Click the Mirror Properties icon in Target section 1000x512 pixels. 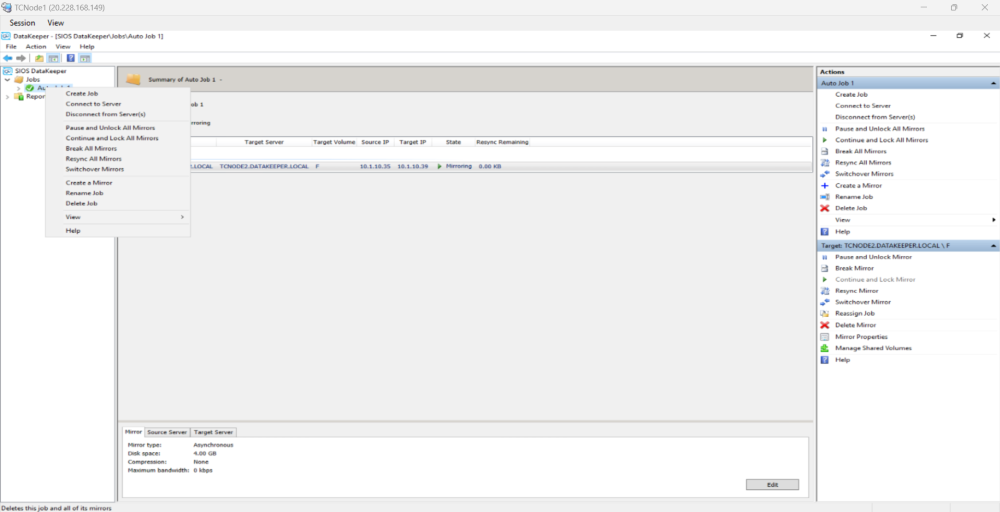pyautogui.click(x=824, y=337)
